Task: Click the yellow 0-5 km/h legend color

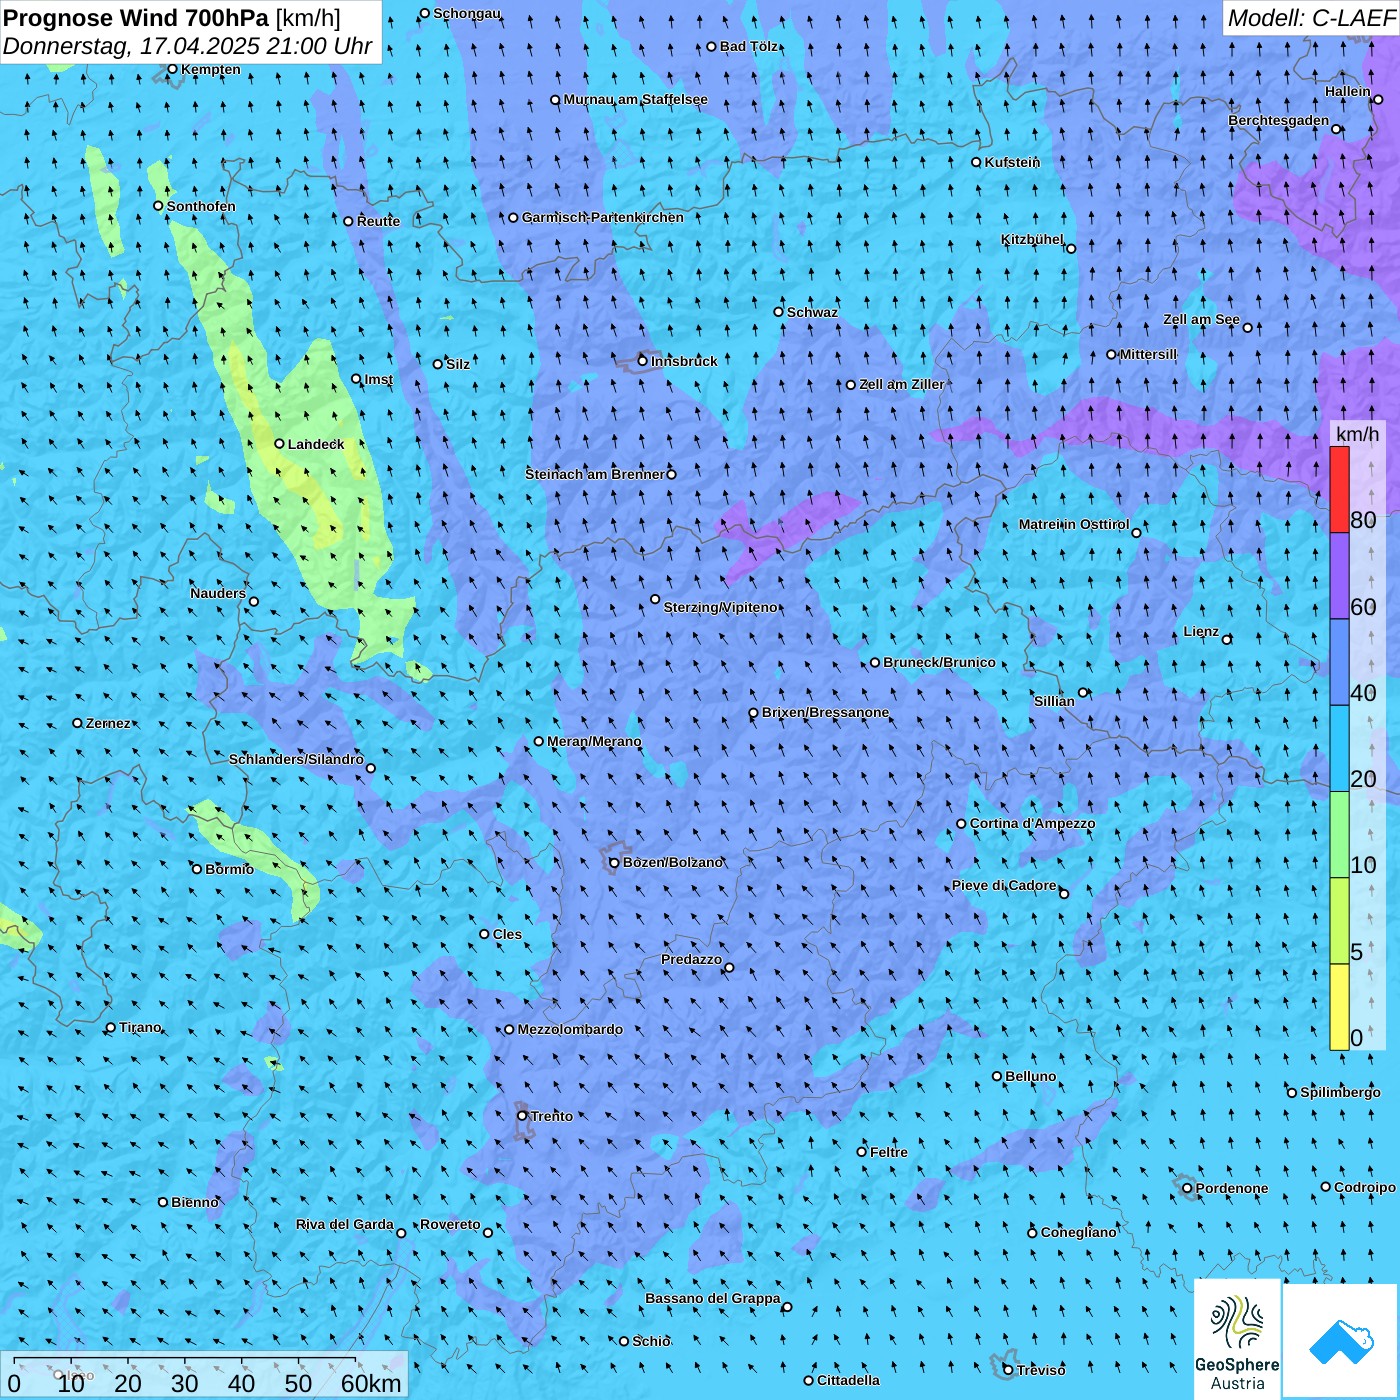Action: pyautogui.click(x=1339, y=1007)
